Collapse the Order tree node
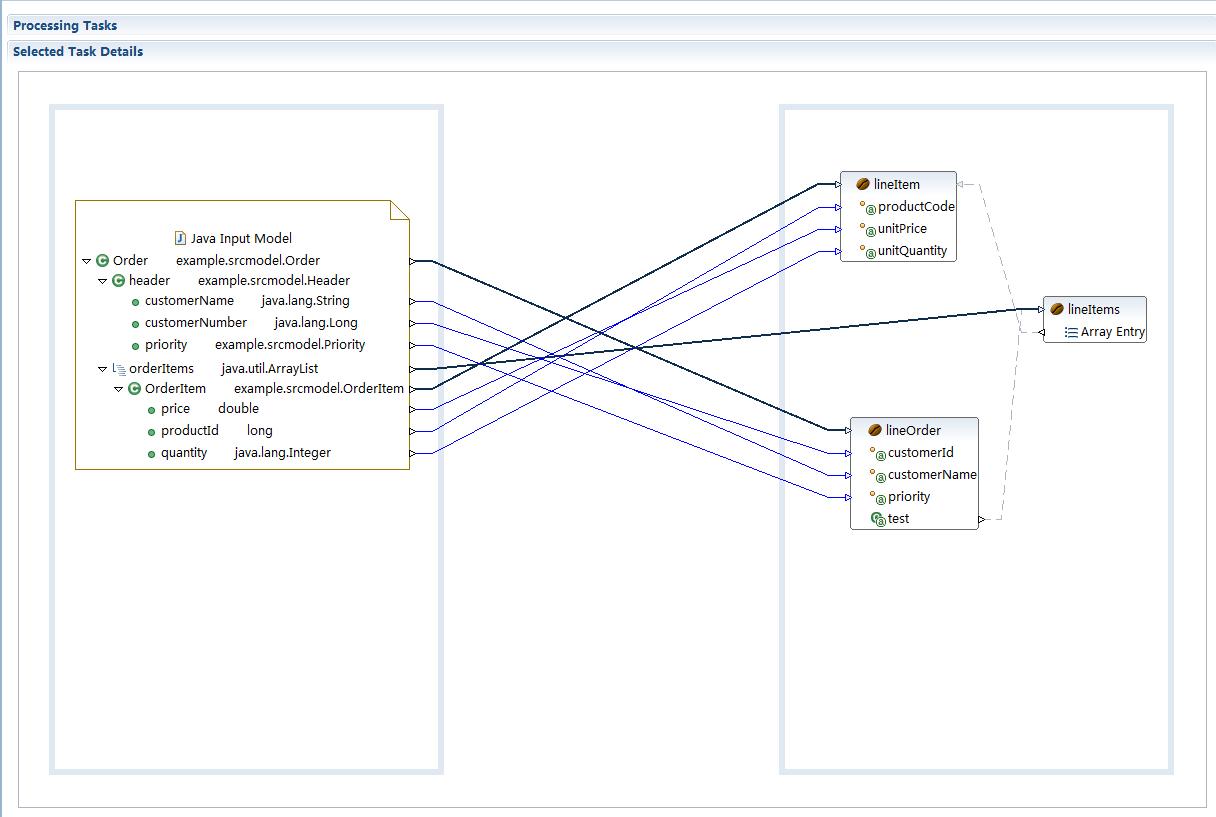Image resolution: width=1216 pixels, height=817 pixels. coord(87,261)
